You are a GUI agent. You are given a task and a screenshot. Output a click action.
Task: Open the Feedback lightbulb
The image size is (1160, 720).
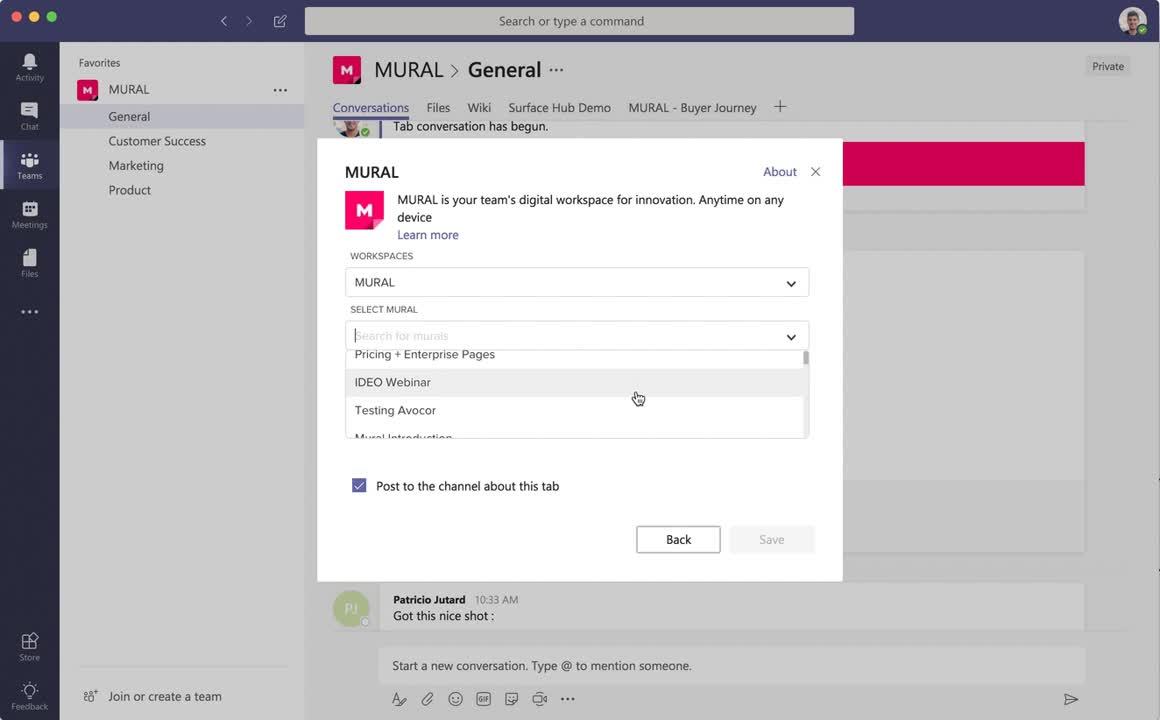[30, 696]
